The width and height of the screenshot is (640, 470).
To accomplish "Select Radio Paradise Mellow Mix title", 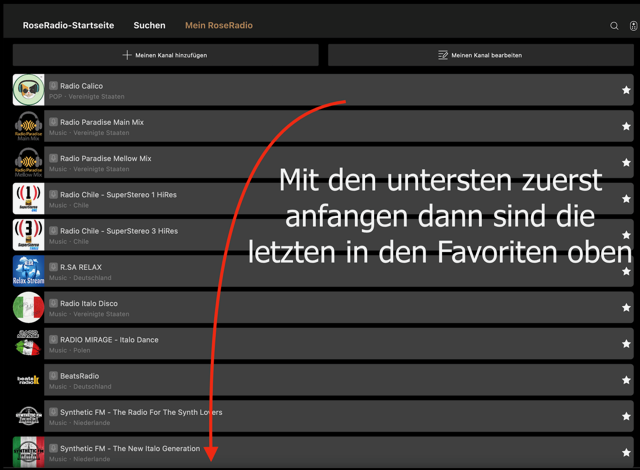I will tap(106, 159).
